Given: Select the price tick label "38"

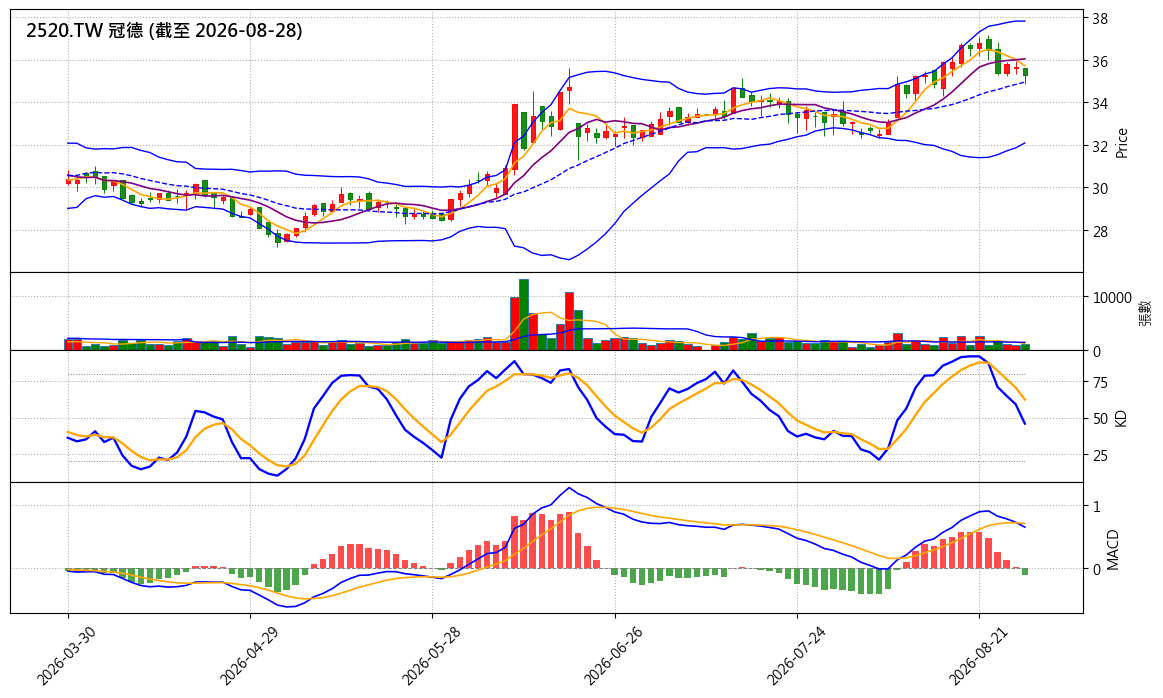Looking at the screenshot, I should 1100,19.
